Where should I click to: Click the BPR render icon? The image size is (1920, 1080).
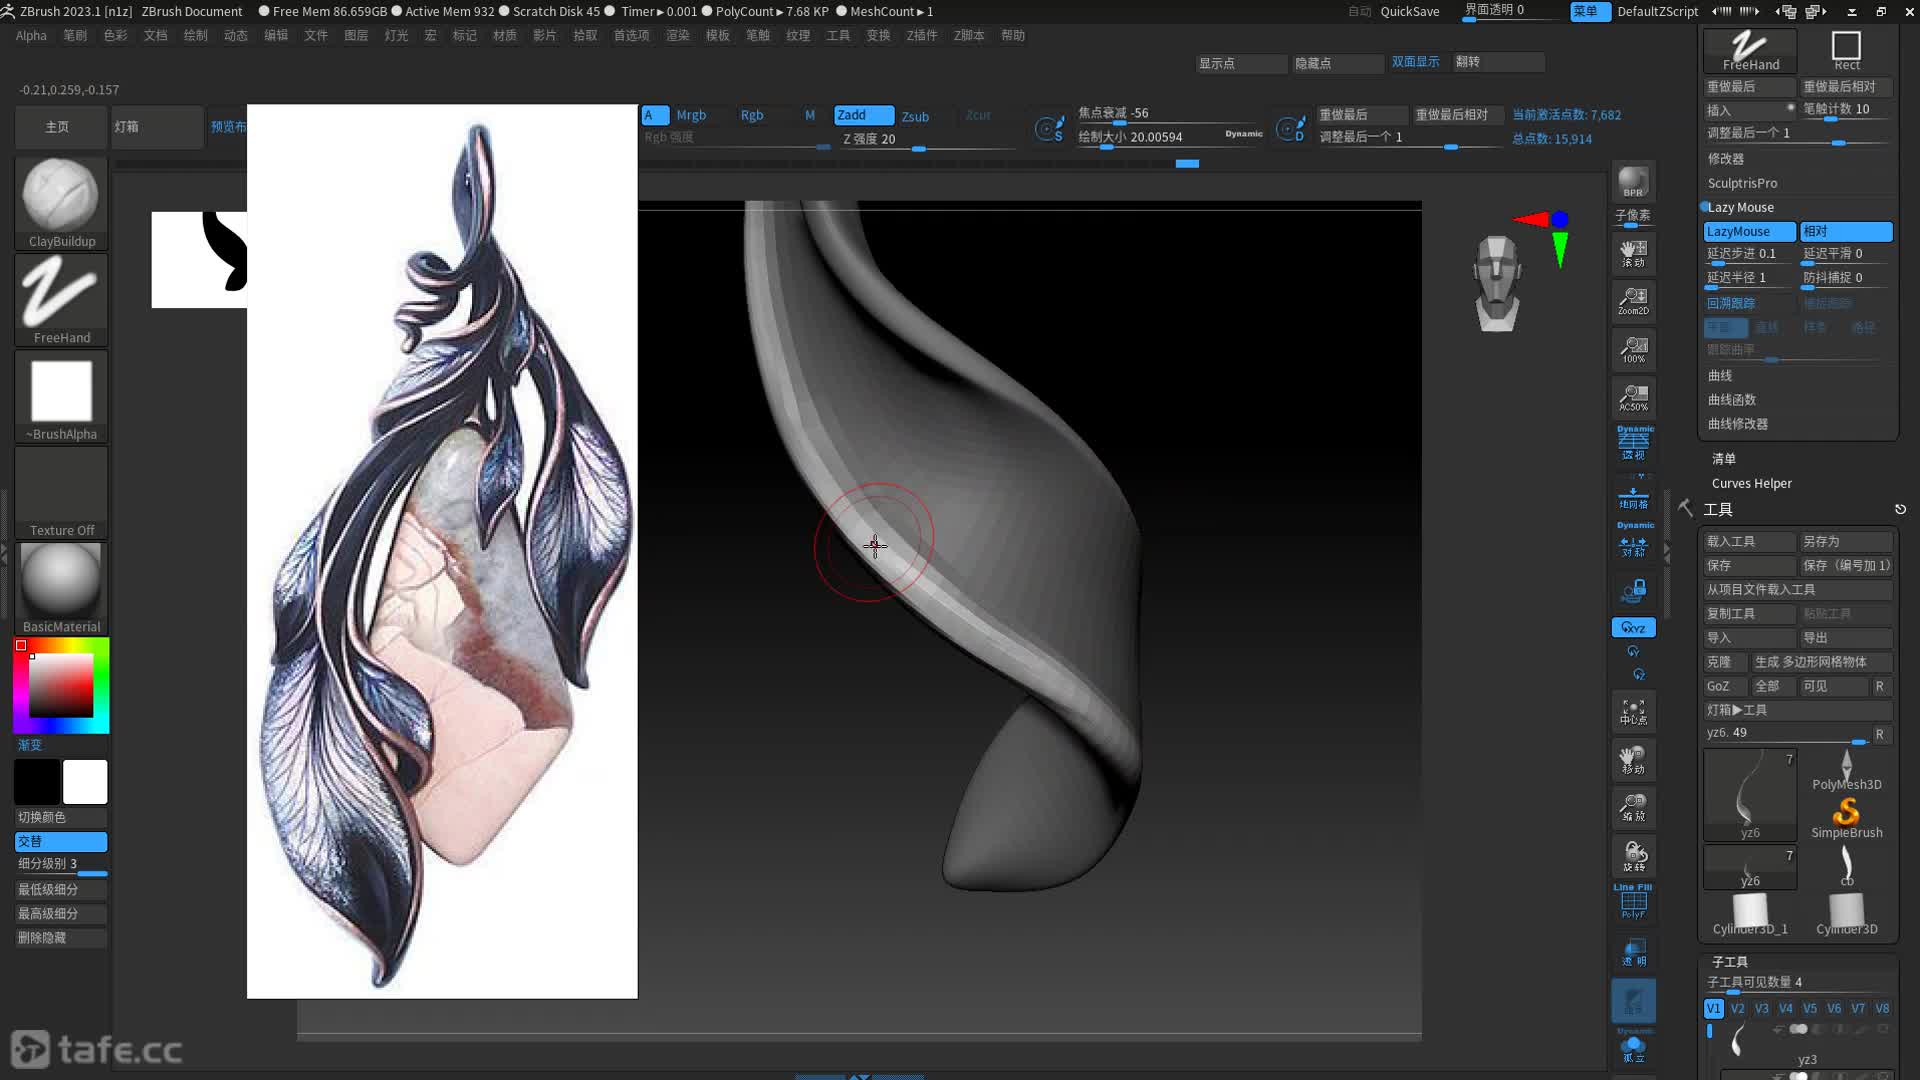click(x=1633, y=182)
